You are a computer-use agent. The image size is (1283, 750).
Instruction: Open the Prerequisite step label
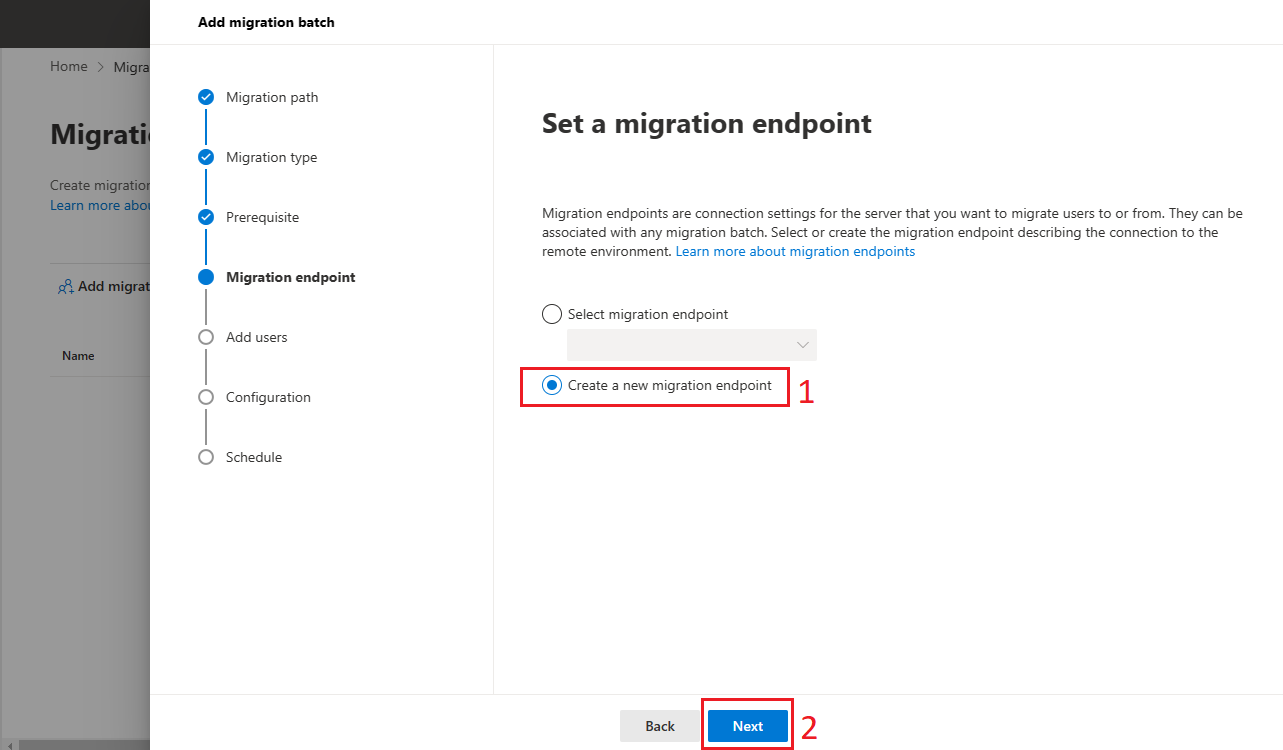pyautogui.click(x=262, y=217)
